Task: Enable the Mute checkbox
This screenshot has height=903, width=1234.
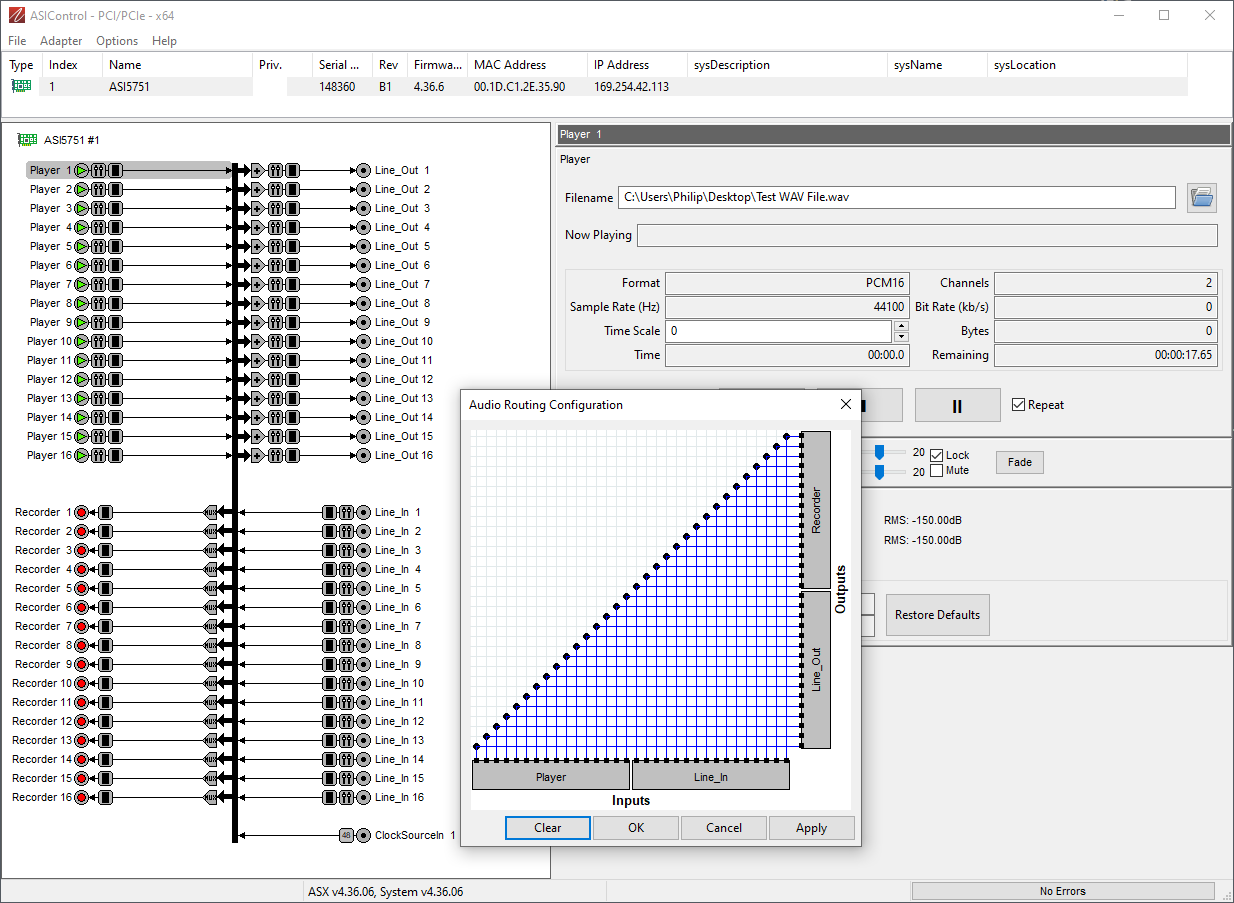Action: (x=936, y=470)
